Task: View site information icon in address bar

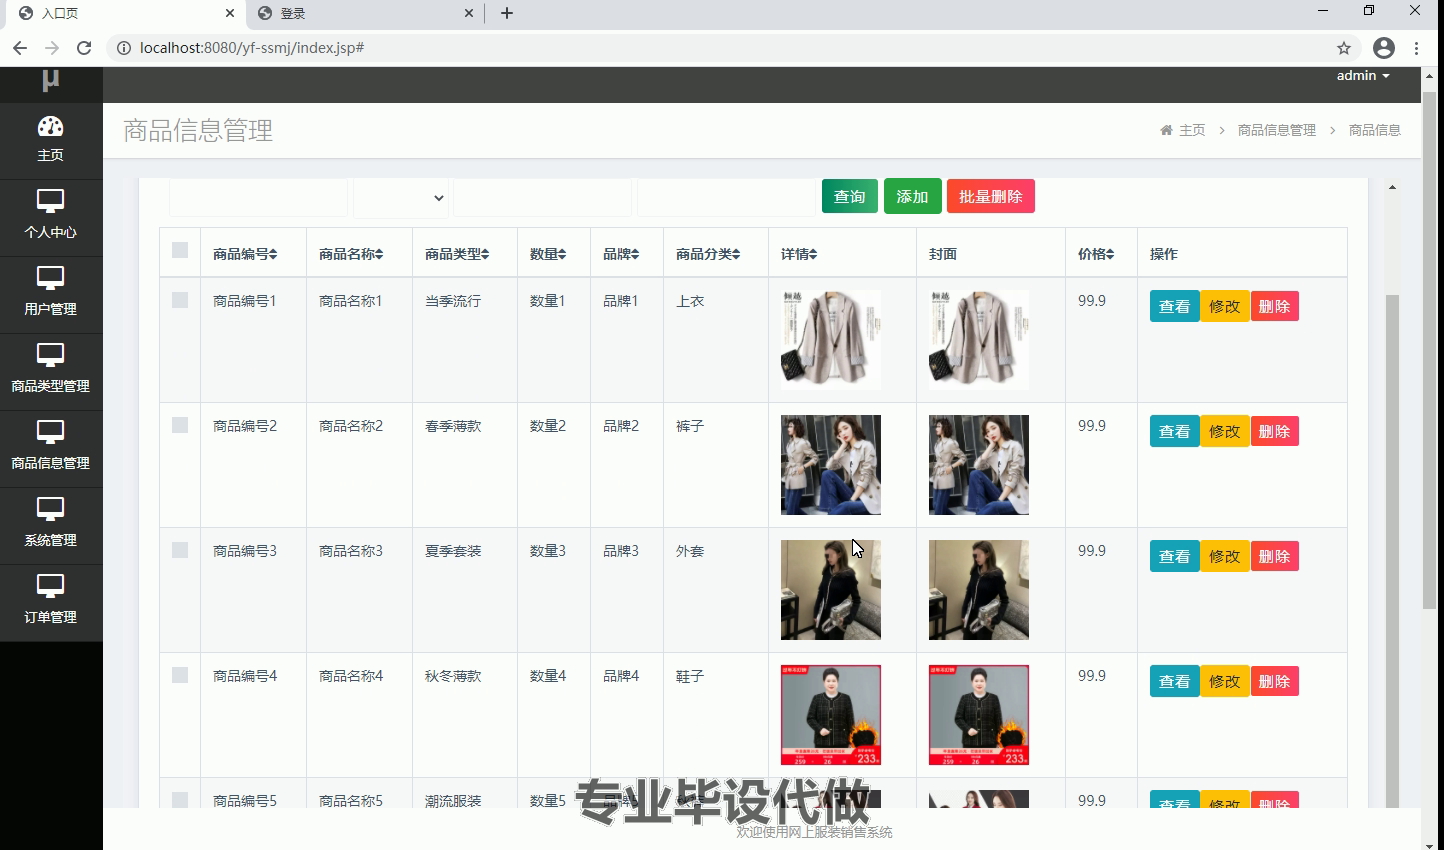Action: click(x=122, y=48)
